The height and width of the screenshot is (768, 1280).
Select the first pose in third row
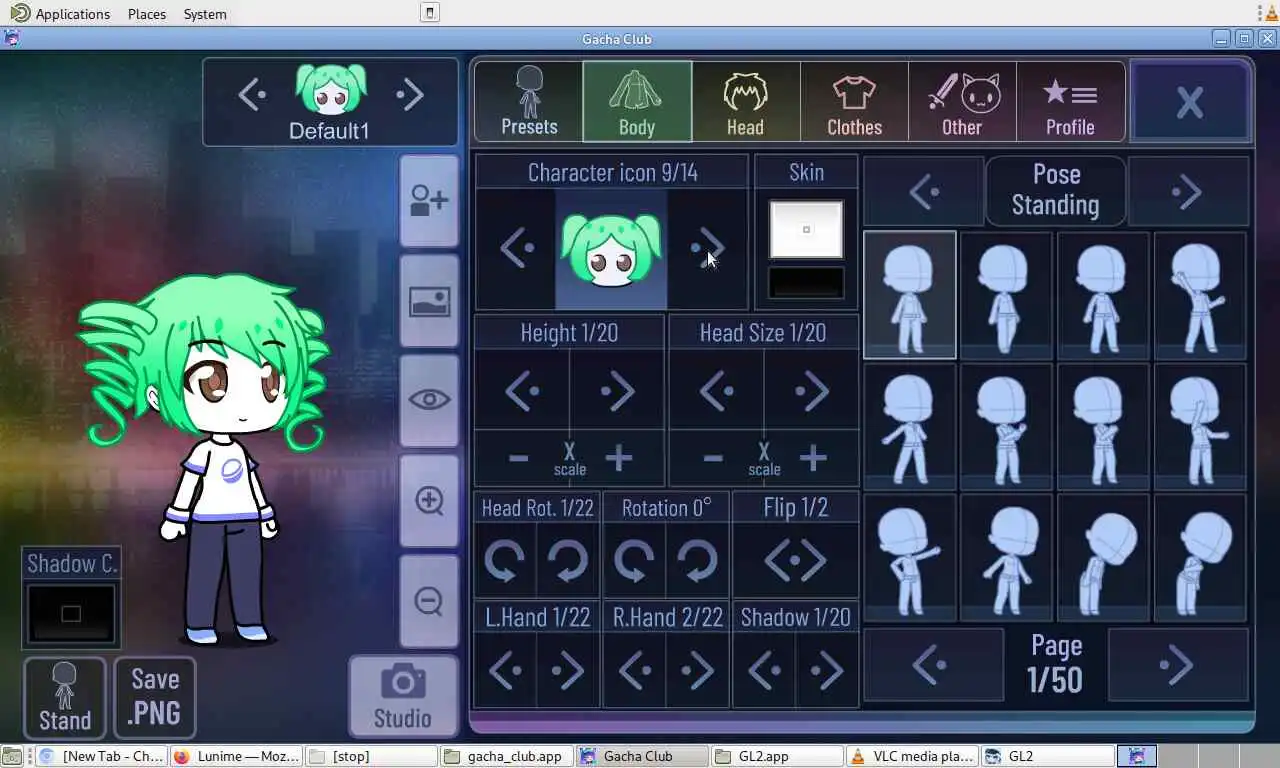[x=910, y=559]
